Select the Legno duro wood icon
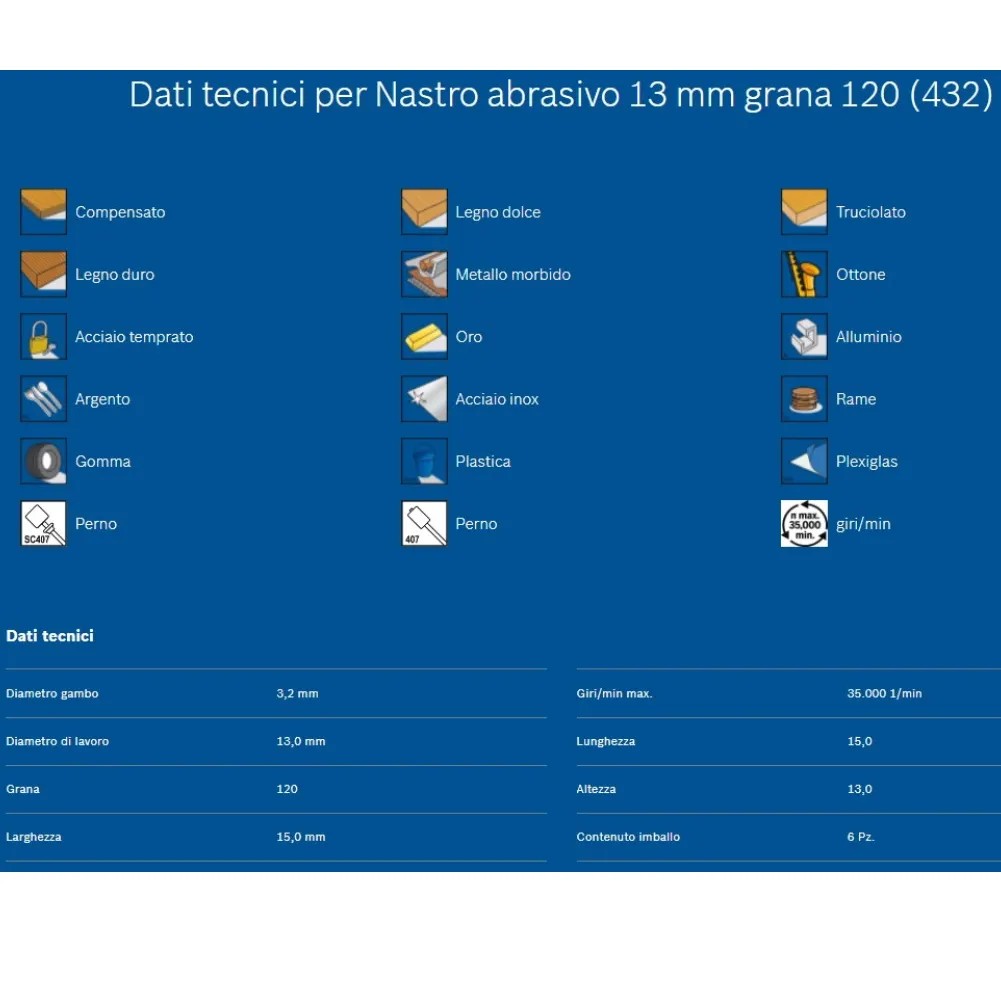 (43, 274)
